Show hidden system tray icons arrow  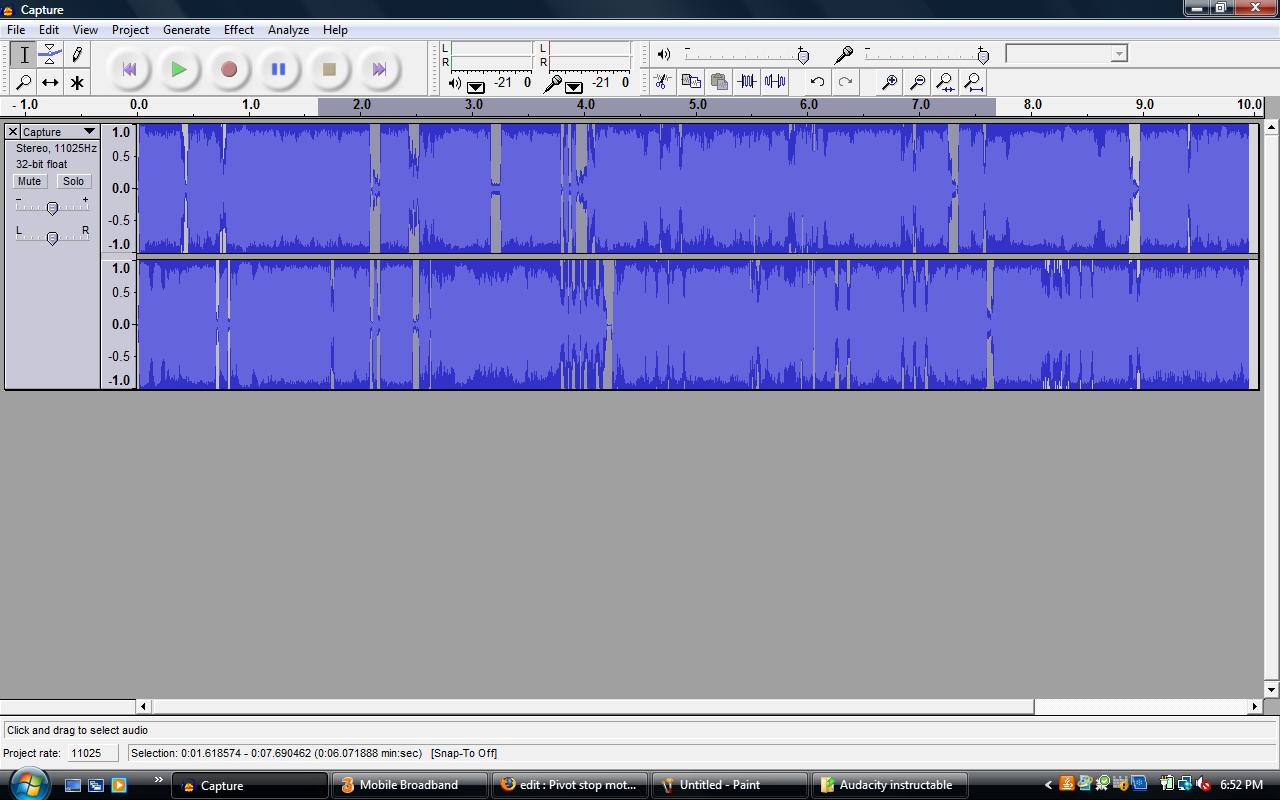point(1048,785)
